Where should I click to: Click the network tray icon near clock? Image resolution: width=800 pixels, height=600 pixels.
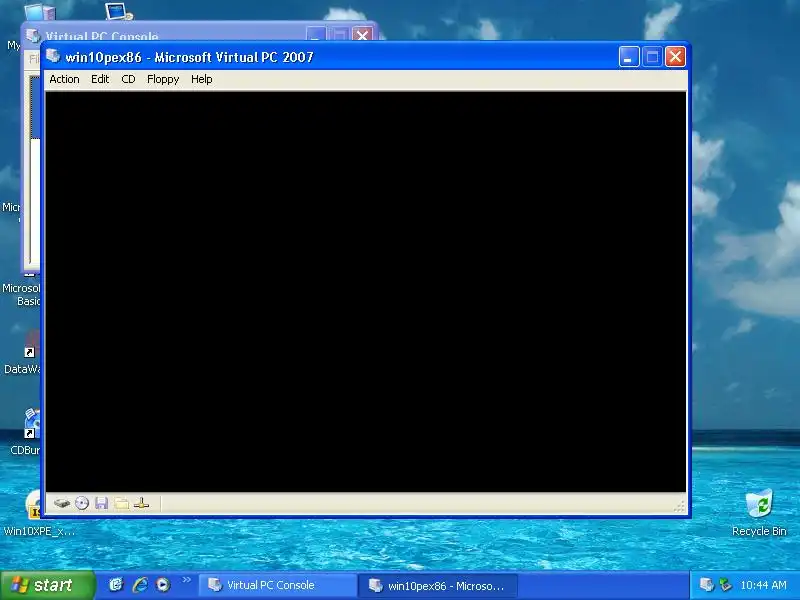(x=726, y=585)
